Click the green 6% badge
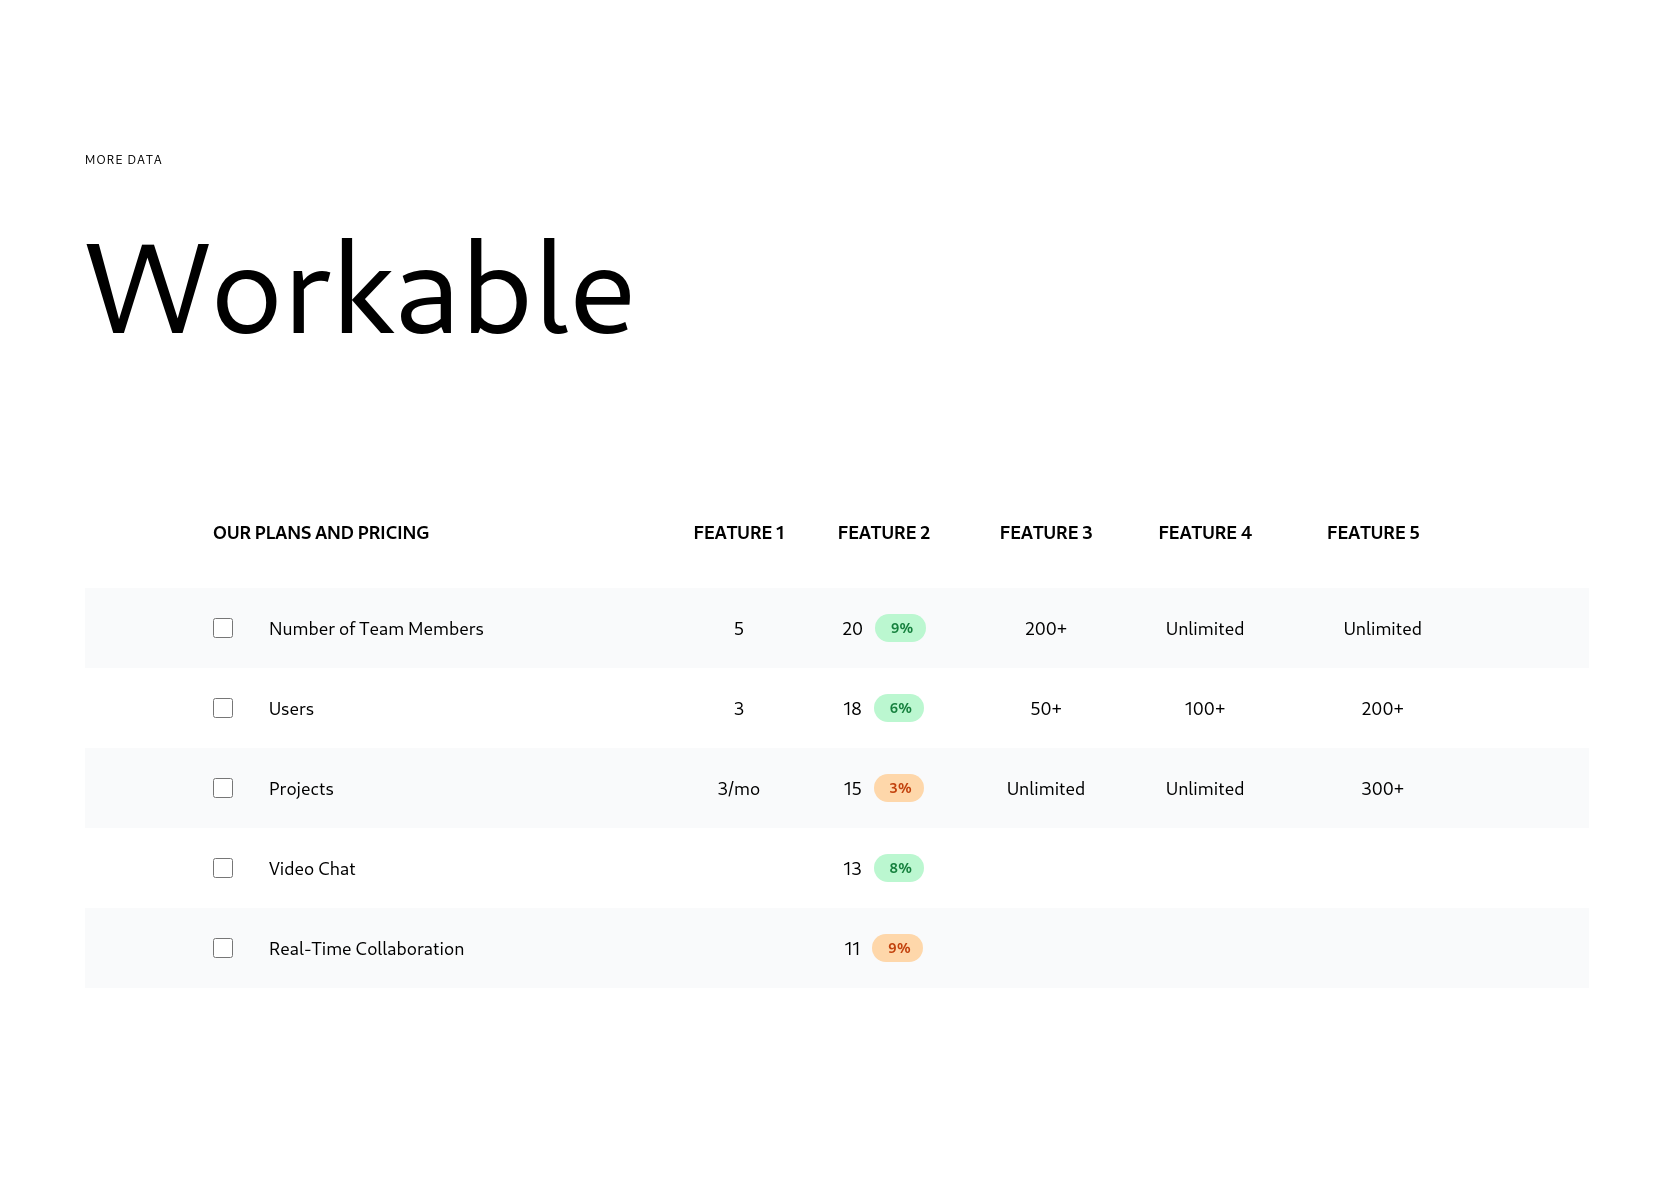Image resolution: width=1673 pixels, height=1178 pixels. (900, 708)
